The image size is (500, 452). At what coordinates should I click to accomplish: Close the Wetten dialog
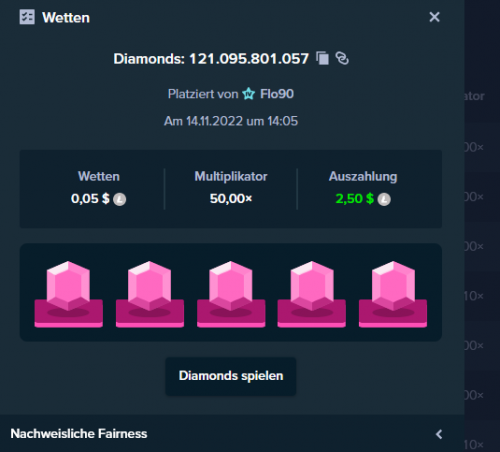434,17
